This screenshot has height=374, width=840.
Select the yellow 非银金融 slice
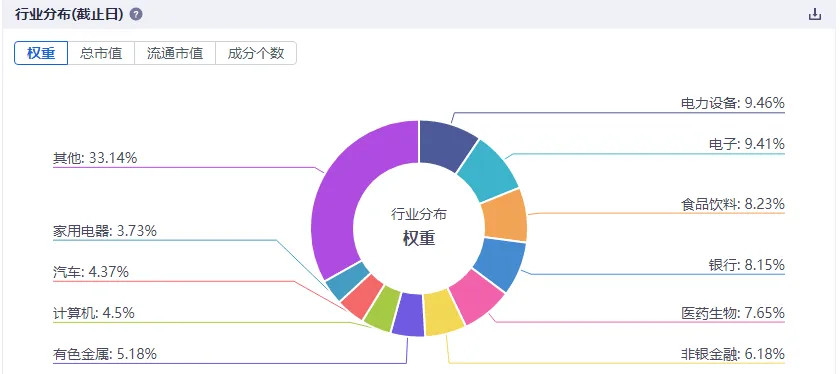pos(444,313)
